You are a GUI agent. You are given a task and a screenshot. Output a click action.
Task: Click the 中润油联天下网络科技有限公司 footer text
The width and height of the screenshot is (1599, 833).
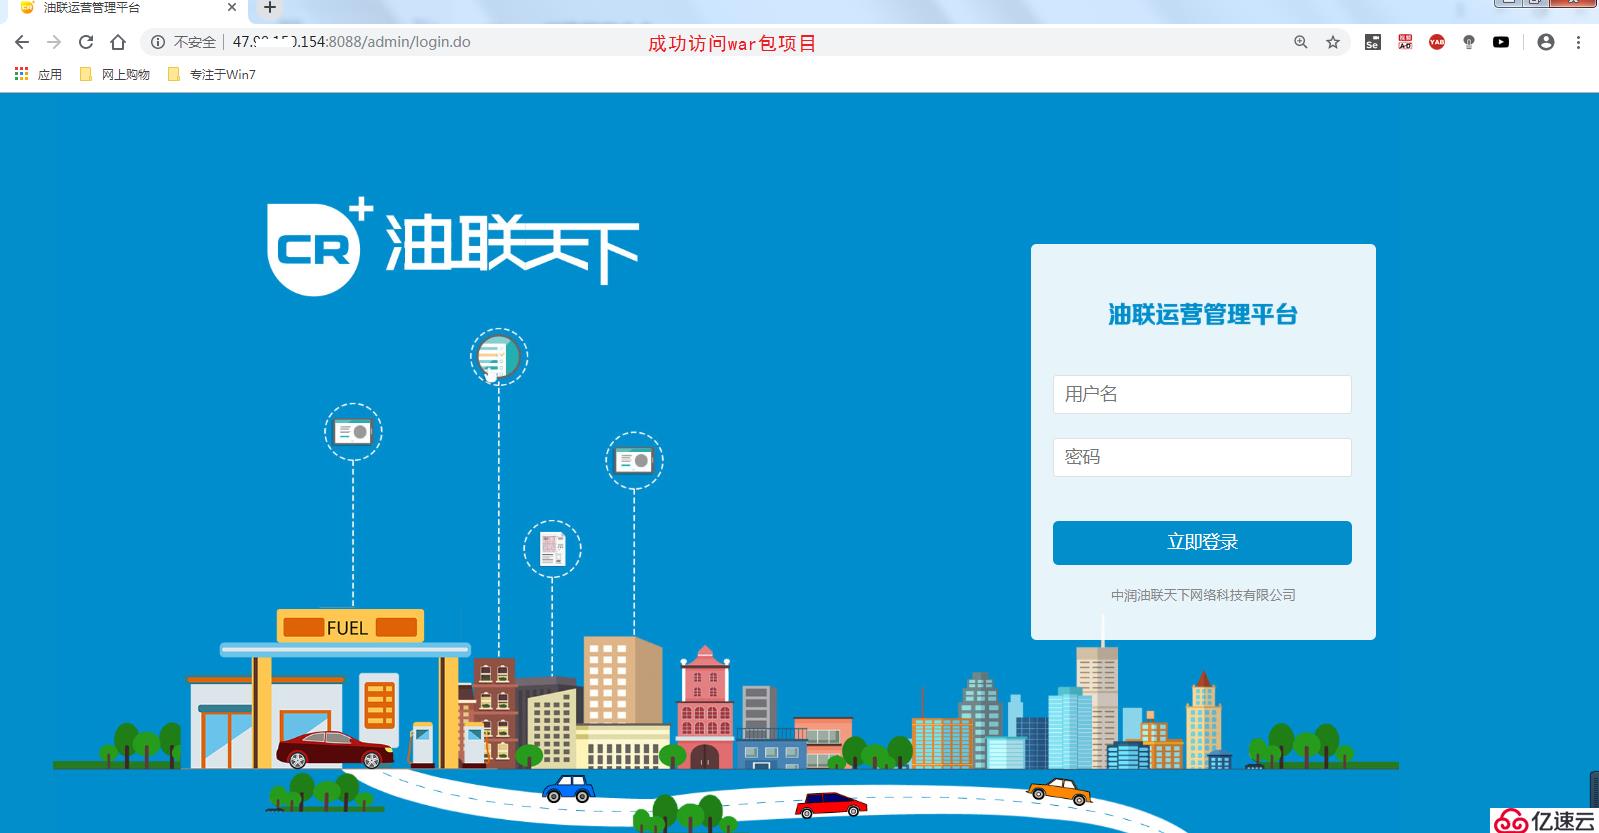(1203, 595)
